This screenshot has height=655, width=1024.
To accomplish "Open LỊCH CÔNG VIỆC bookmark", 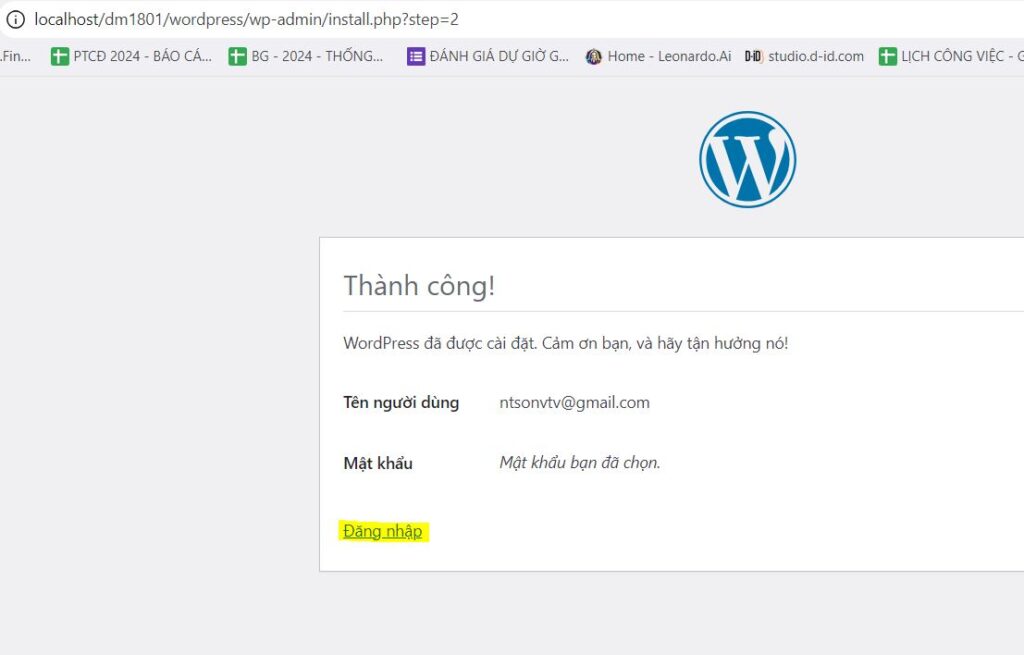I will coord(951,56).
